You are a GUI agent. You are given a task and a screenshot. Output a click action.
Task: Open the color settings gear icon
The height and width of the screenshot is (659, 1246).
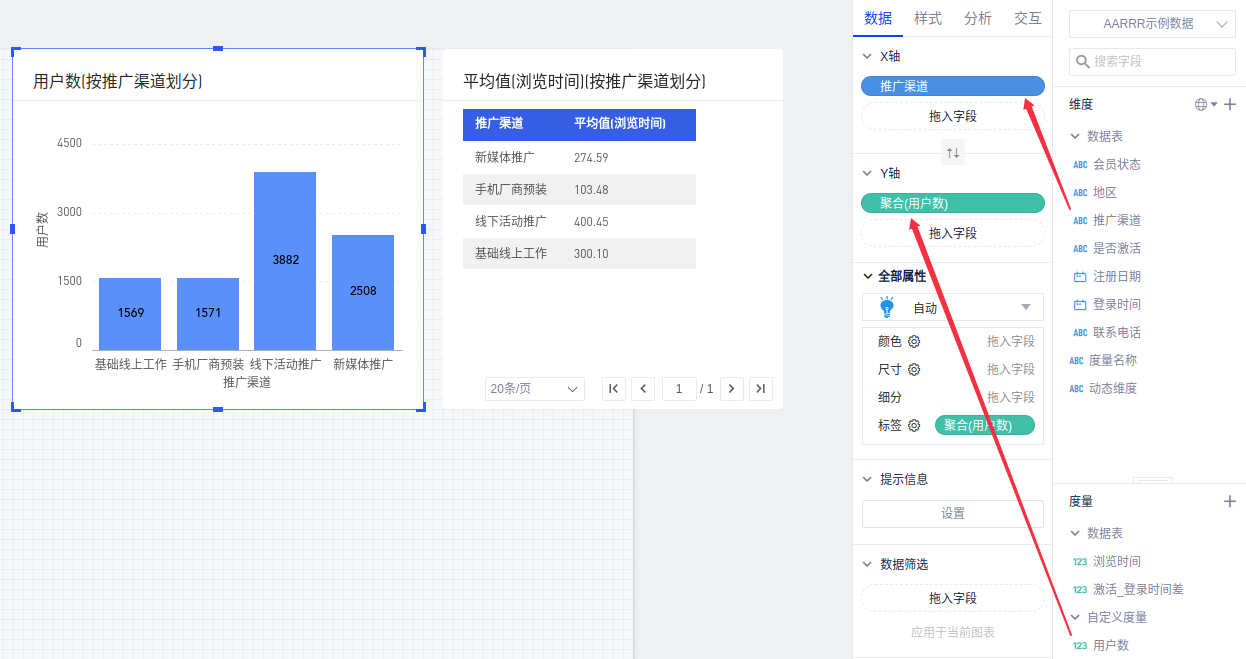coord(914,341)
